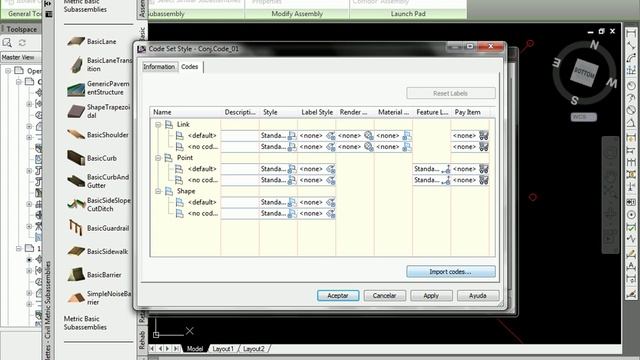This screenshot has width=640, height=360.
Task: Select the BasicLane subassembly icon
Action: 76,41
